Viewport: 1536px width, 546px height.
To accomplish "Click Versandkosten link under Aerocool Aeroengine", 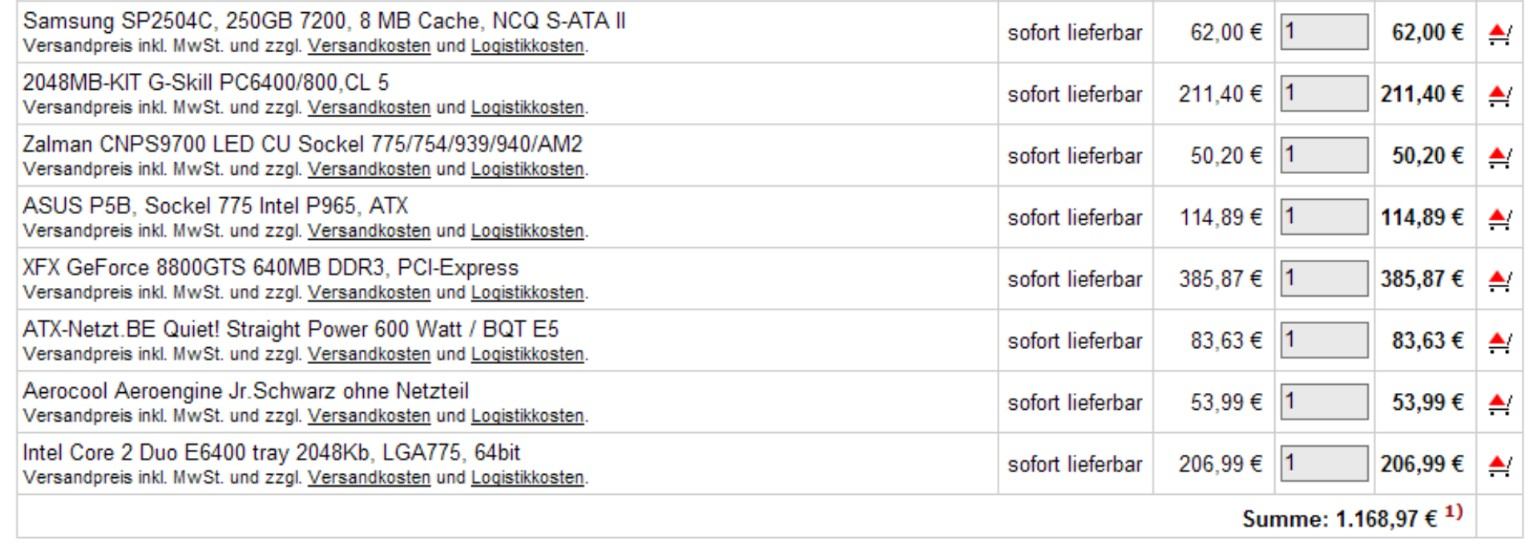I will click(369, 416).
